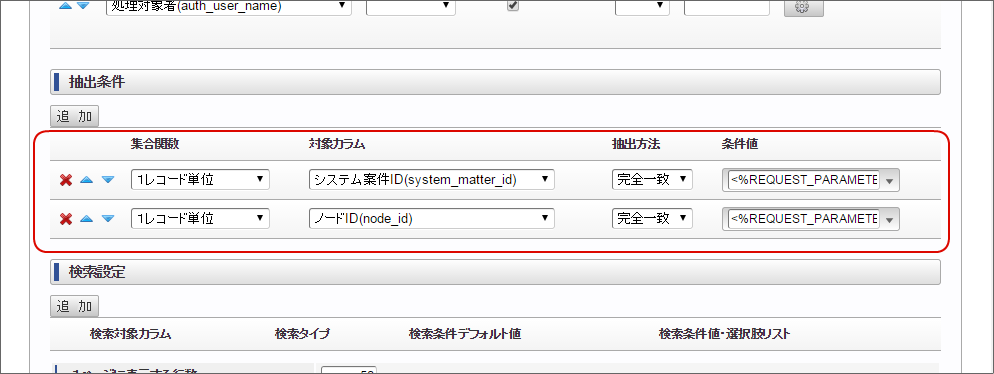This screenshot has height=374, width=994.
Task: Open 集合関数 dropdown in node_id row
Action: [x=200, y=219]
